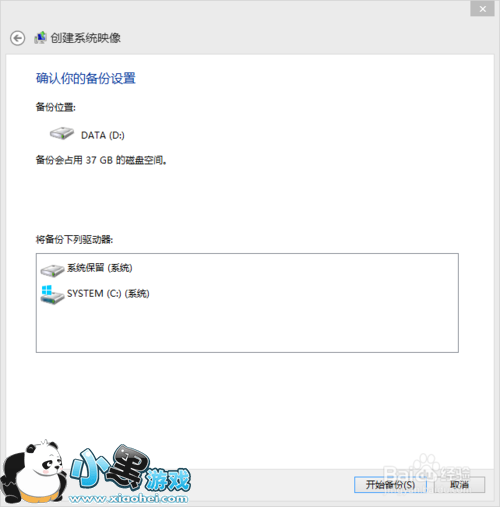Go back with the round arrow button
Image resolution: width=500 pixels, height=507 pixels.
coord(17,38)
